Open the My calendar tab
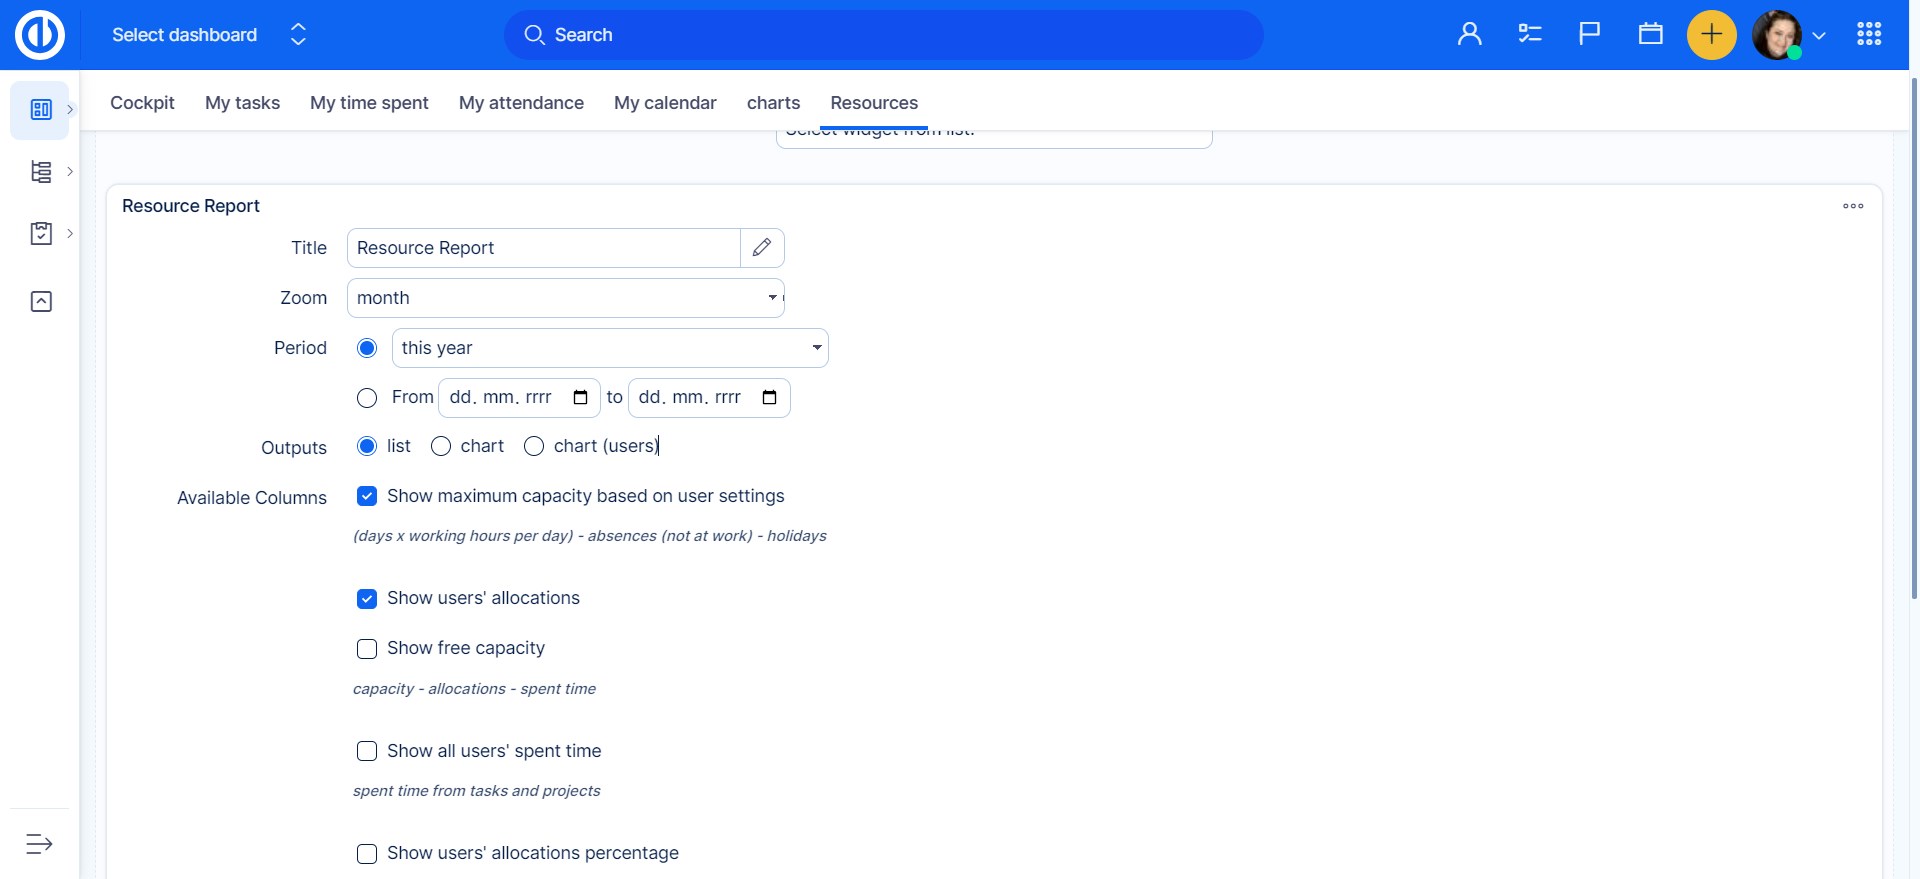 665,103
